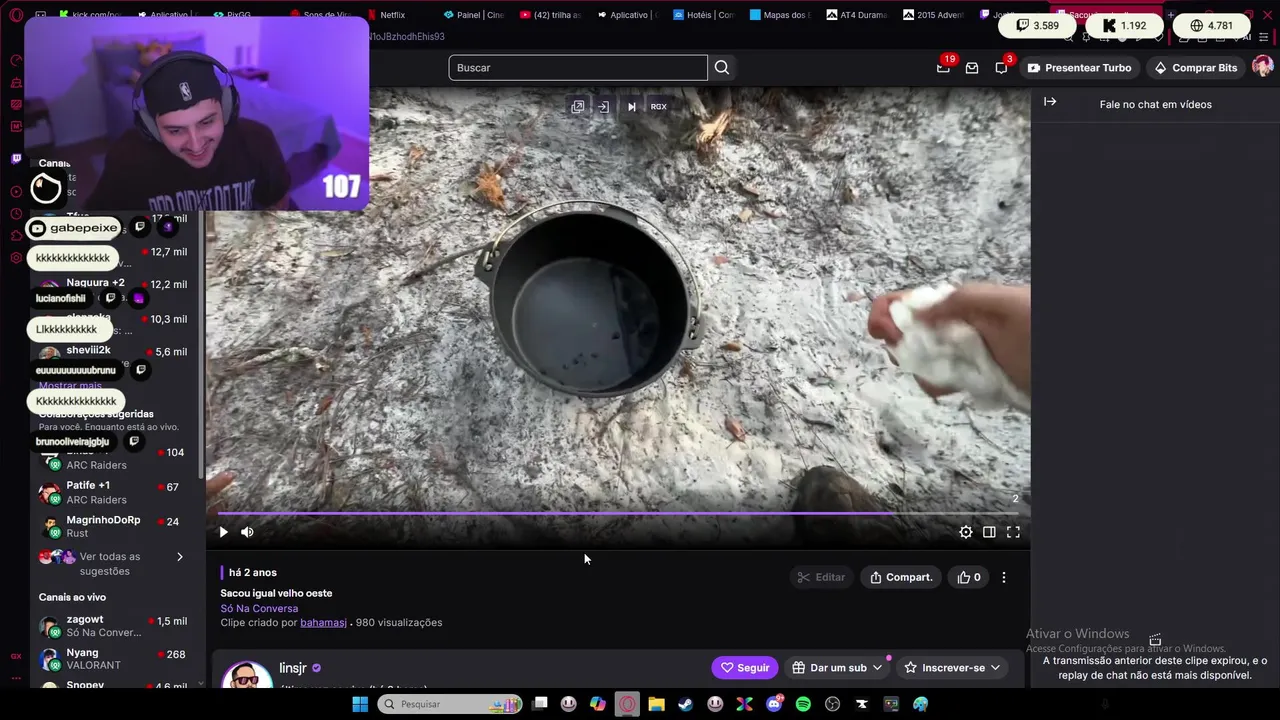
Task: Like the clip with the thumbs-up button
Action: 969,577
